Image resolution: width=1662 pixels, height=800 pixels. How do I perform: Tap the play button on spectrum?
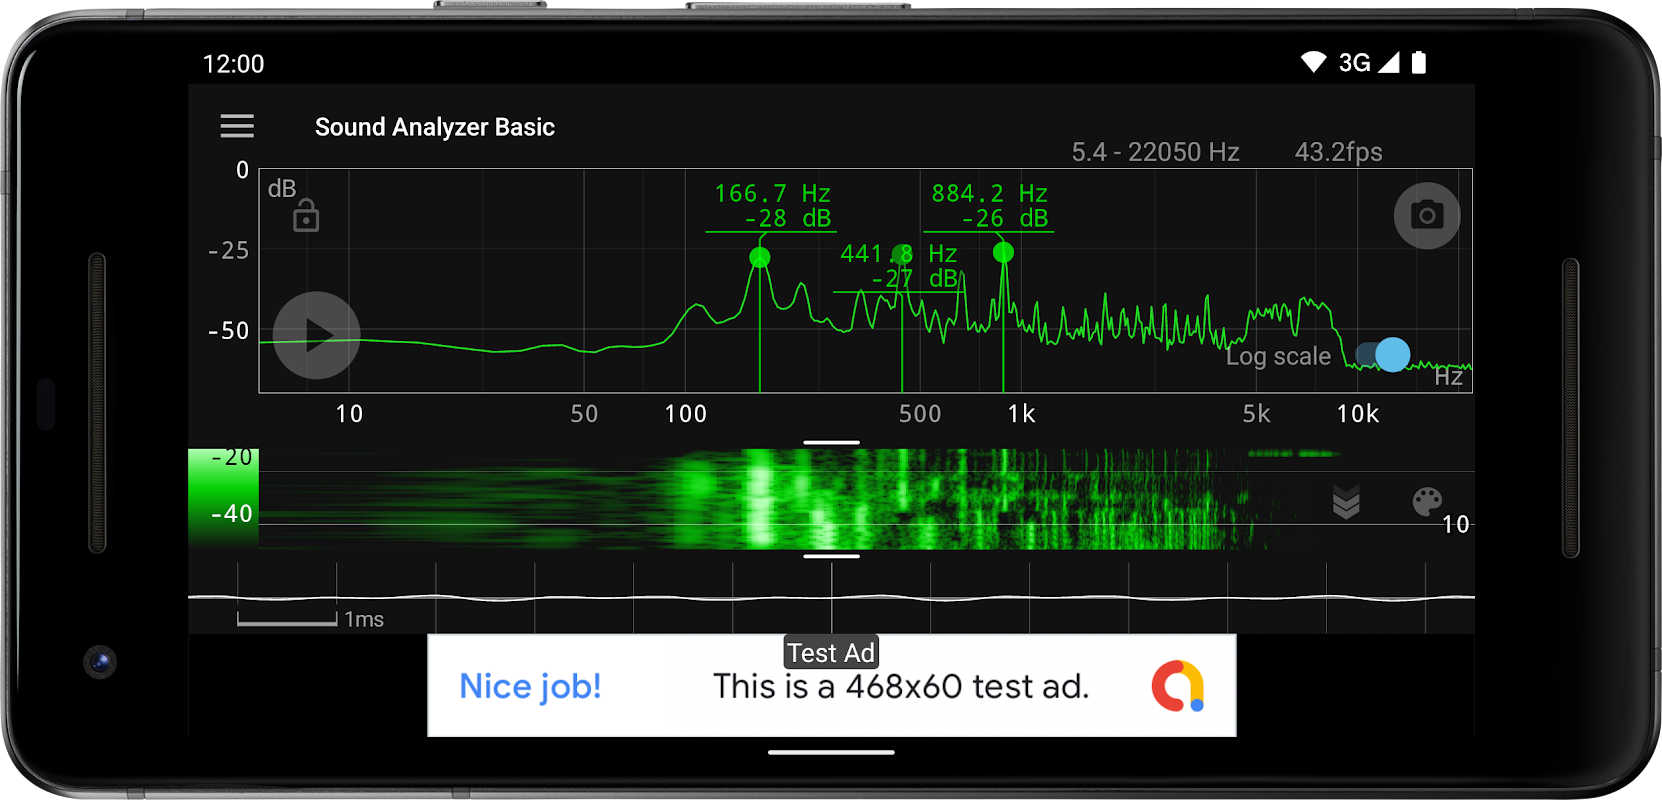click(317, 335)
